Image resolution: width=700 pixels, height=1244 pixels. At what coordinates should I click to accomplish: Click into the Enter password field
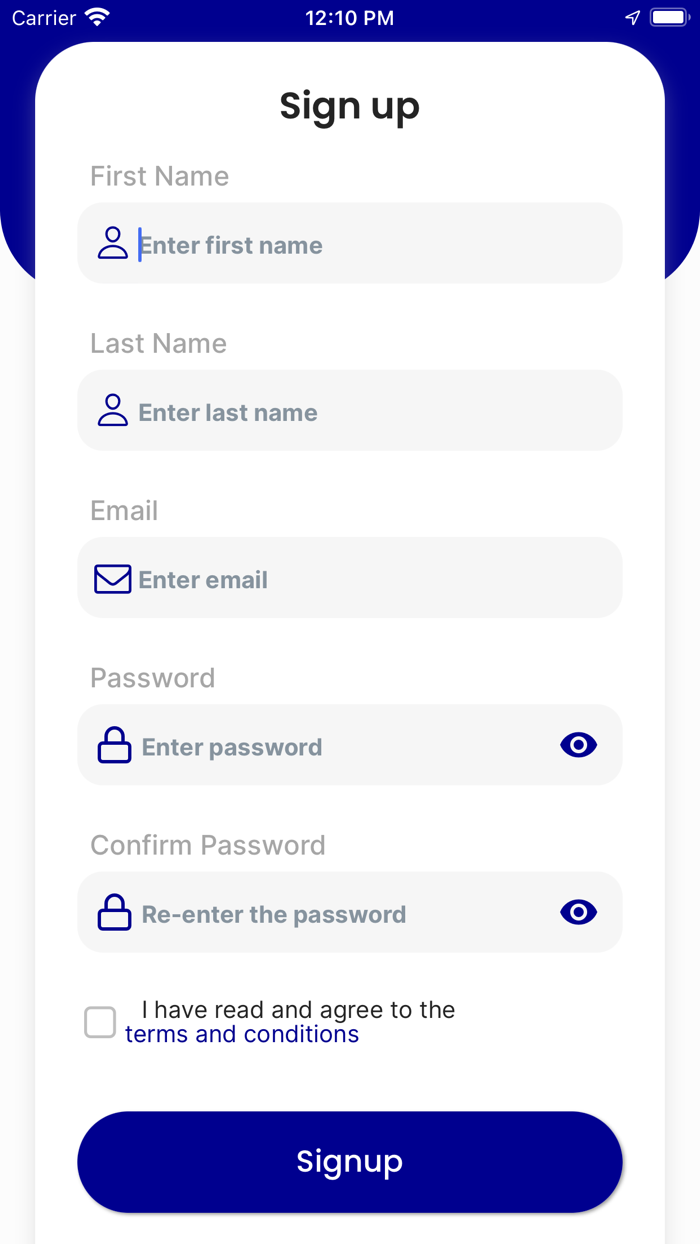coord(340,747)
